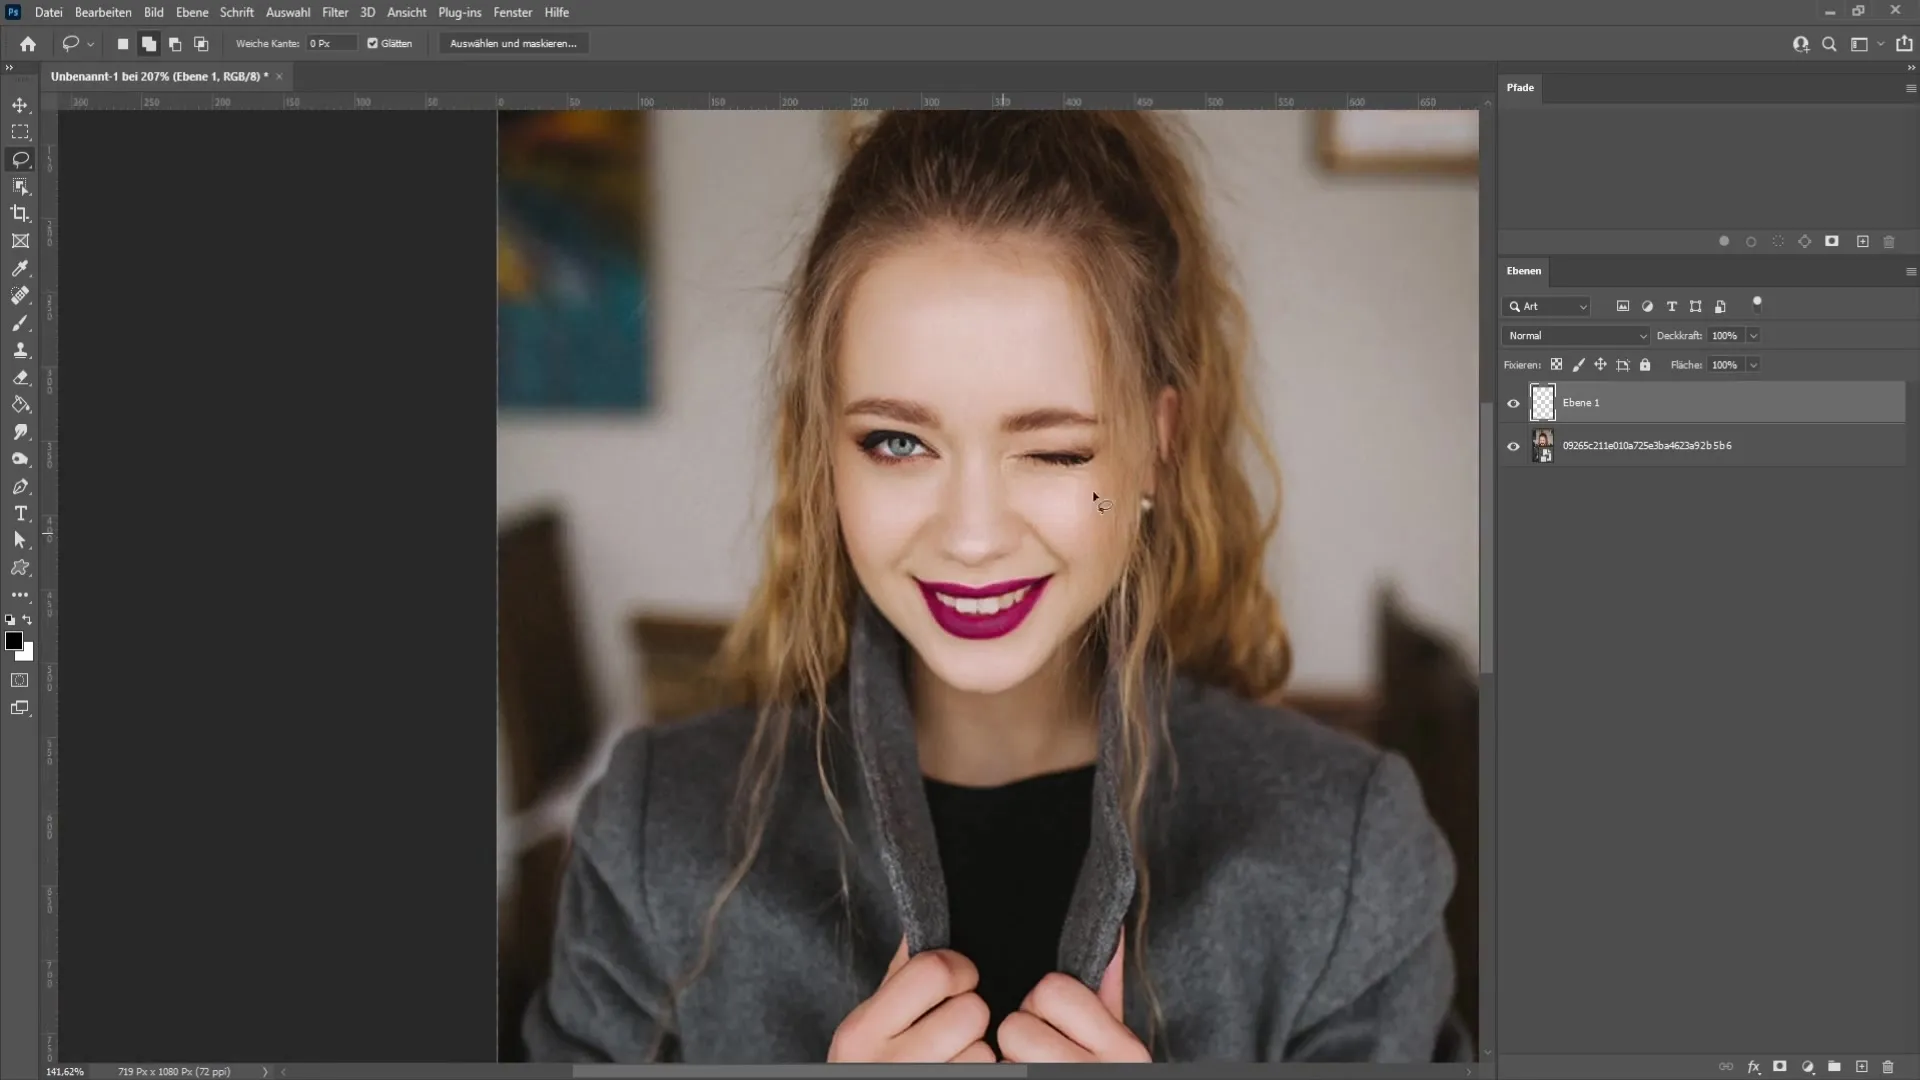Screen dimensions: 1920x1080
Task: Expand Deckraft opacity dropdown
Action: tap(1751, 335)
